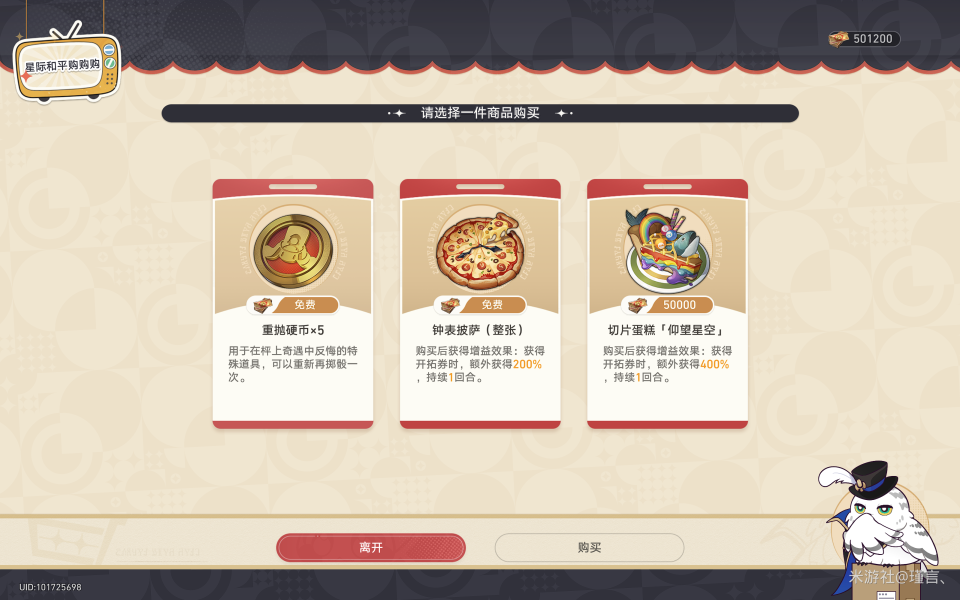Click the 星际和平购购购 TV logo
Screen dimensions: 960x600
[x=67, y=66]
